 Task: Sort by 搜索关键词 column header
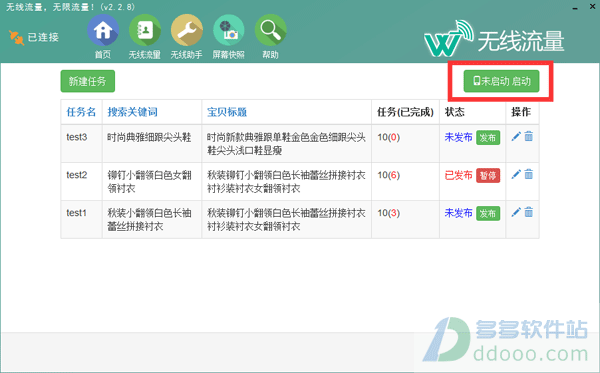(132, 112)
